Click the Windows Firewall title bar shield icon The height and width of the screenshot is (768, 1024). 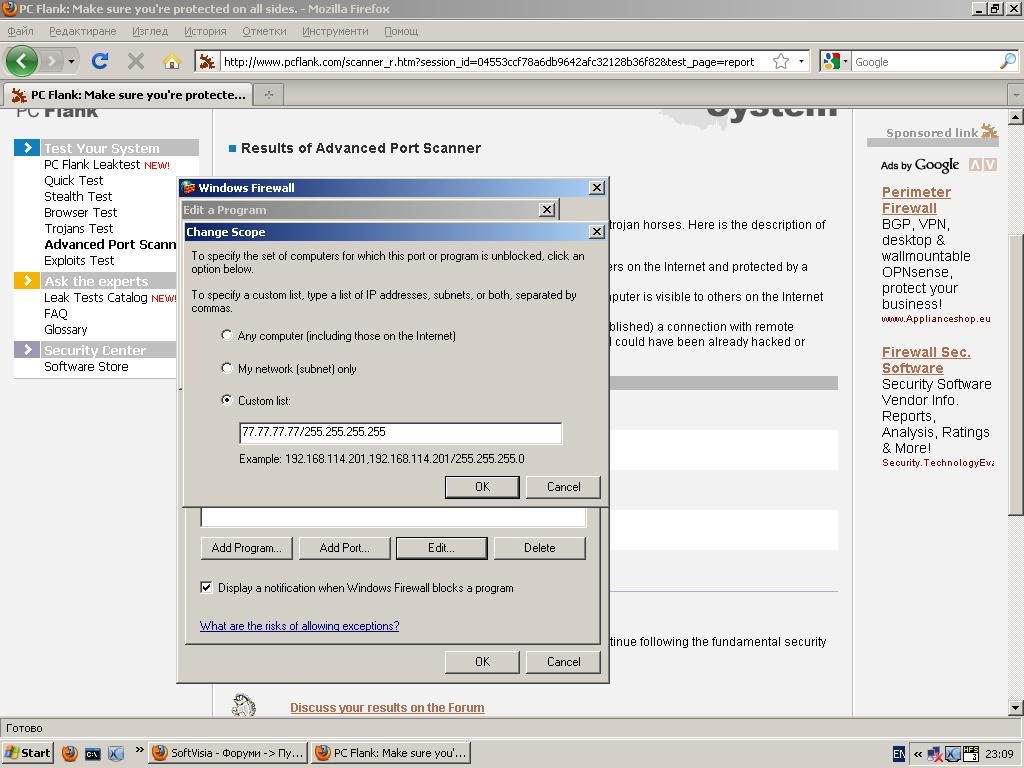[x=189, y=187]
